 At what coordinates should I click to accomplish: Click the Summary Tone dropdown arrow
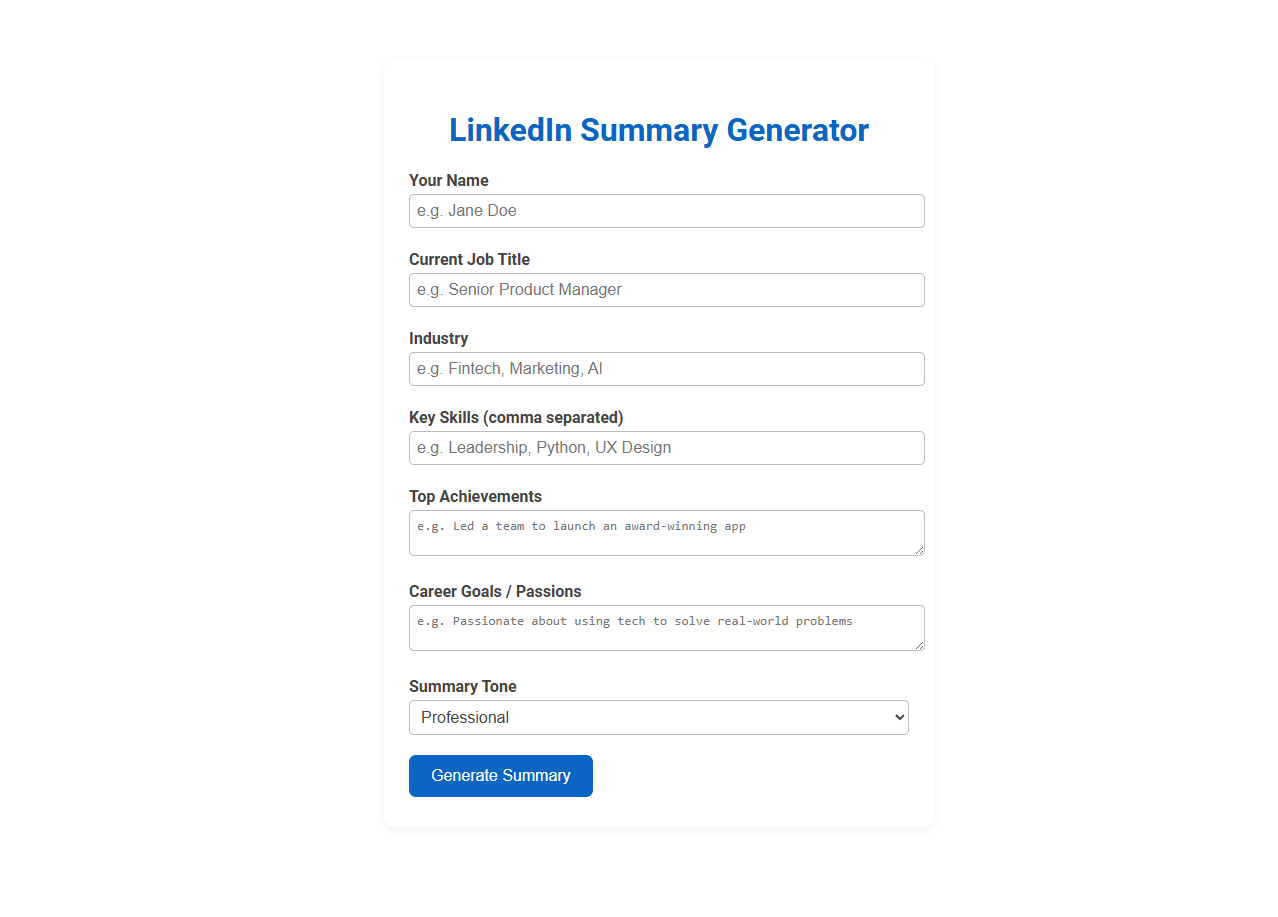pyautogui.click(x=897, y=717)
